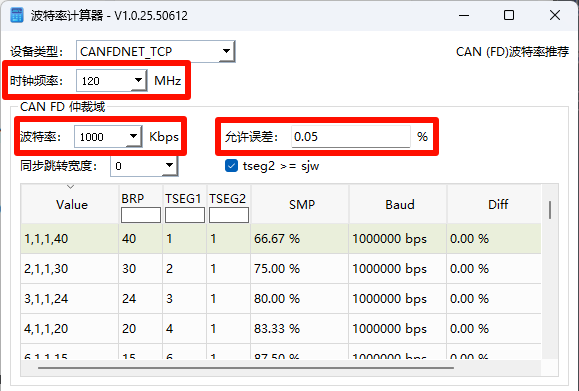Click the 75.00 % SMP cell
579x391 pixels.
click(299, 268)
